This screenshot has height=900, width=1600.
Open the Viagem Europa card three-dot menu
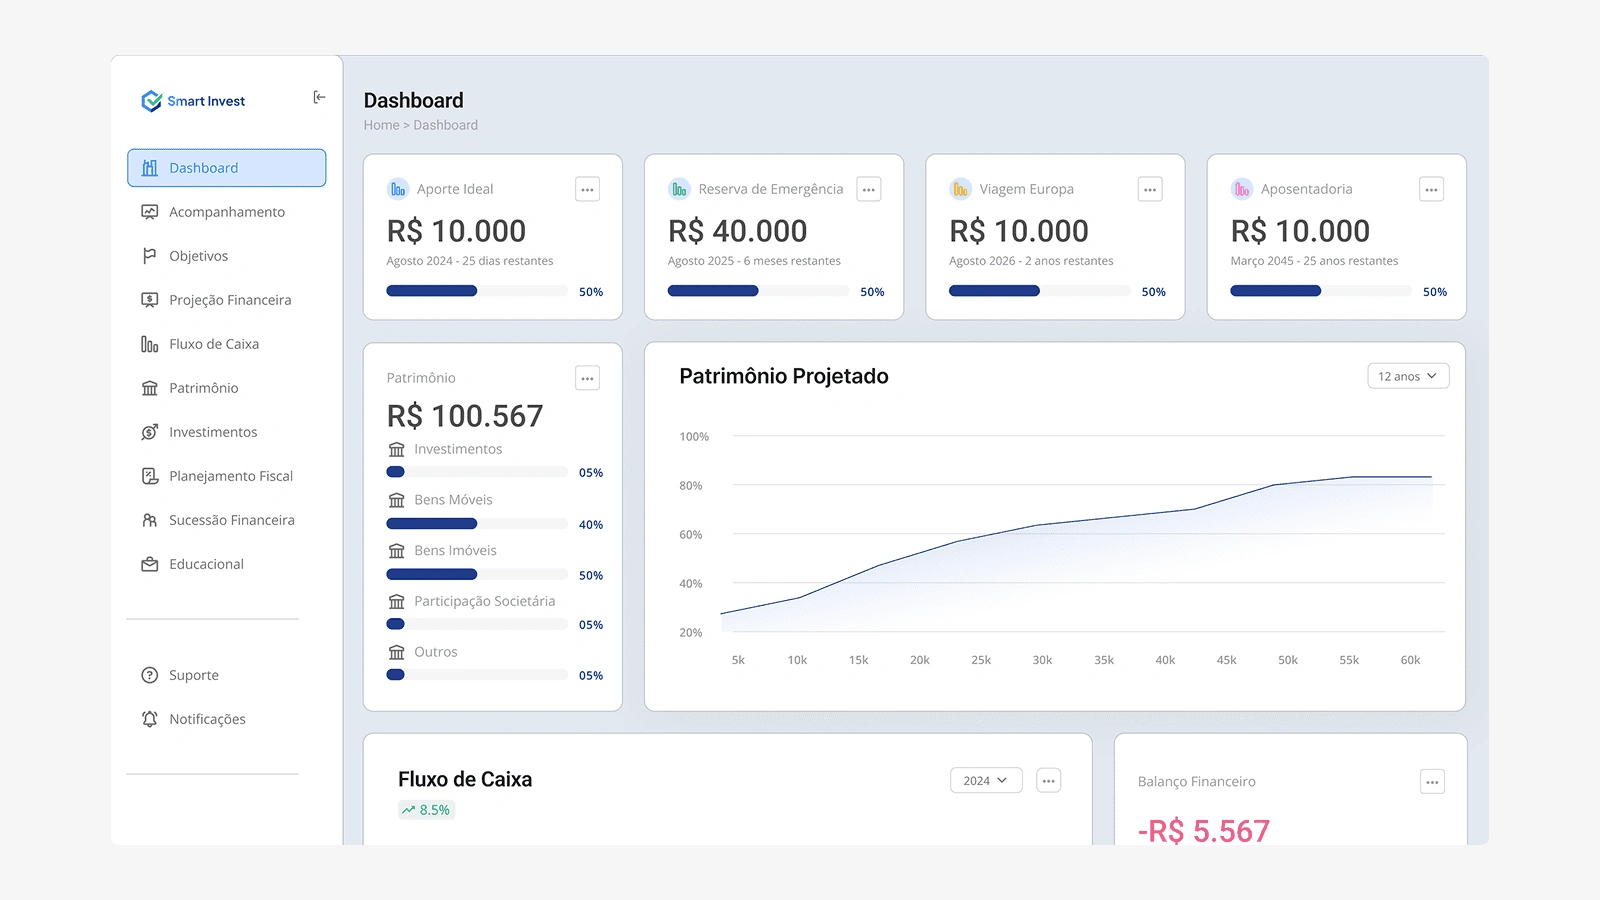point(1150,189)
